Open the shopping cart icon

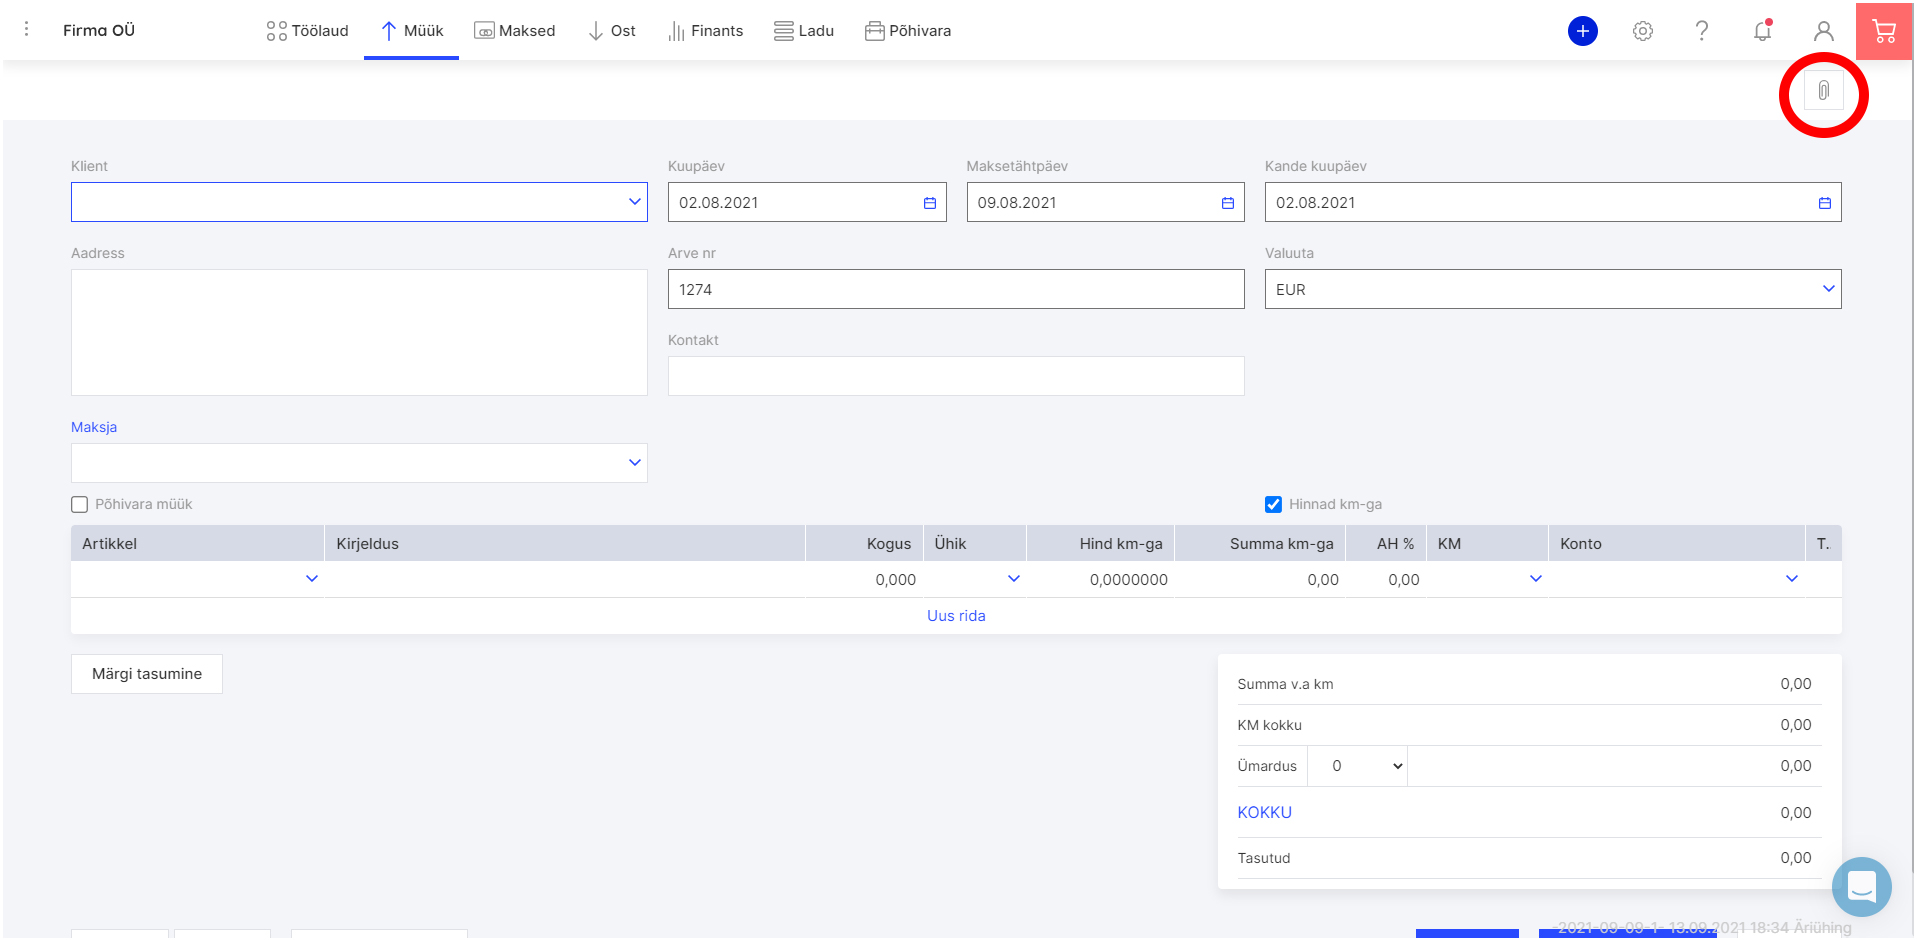click(1884, 31)
